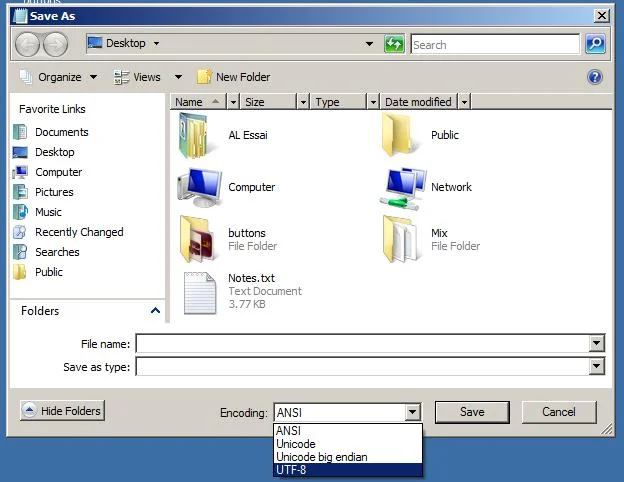
Task: Collapse the Folders pane chevron
Action: point(155,311)
